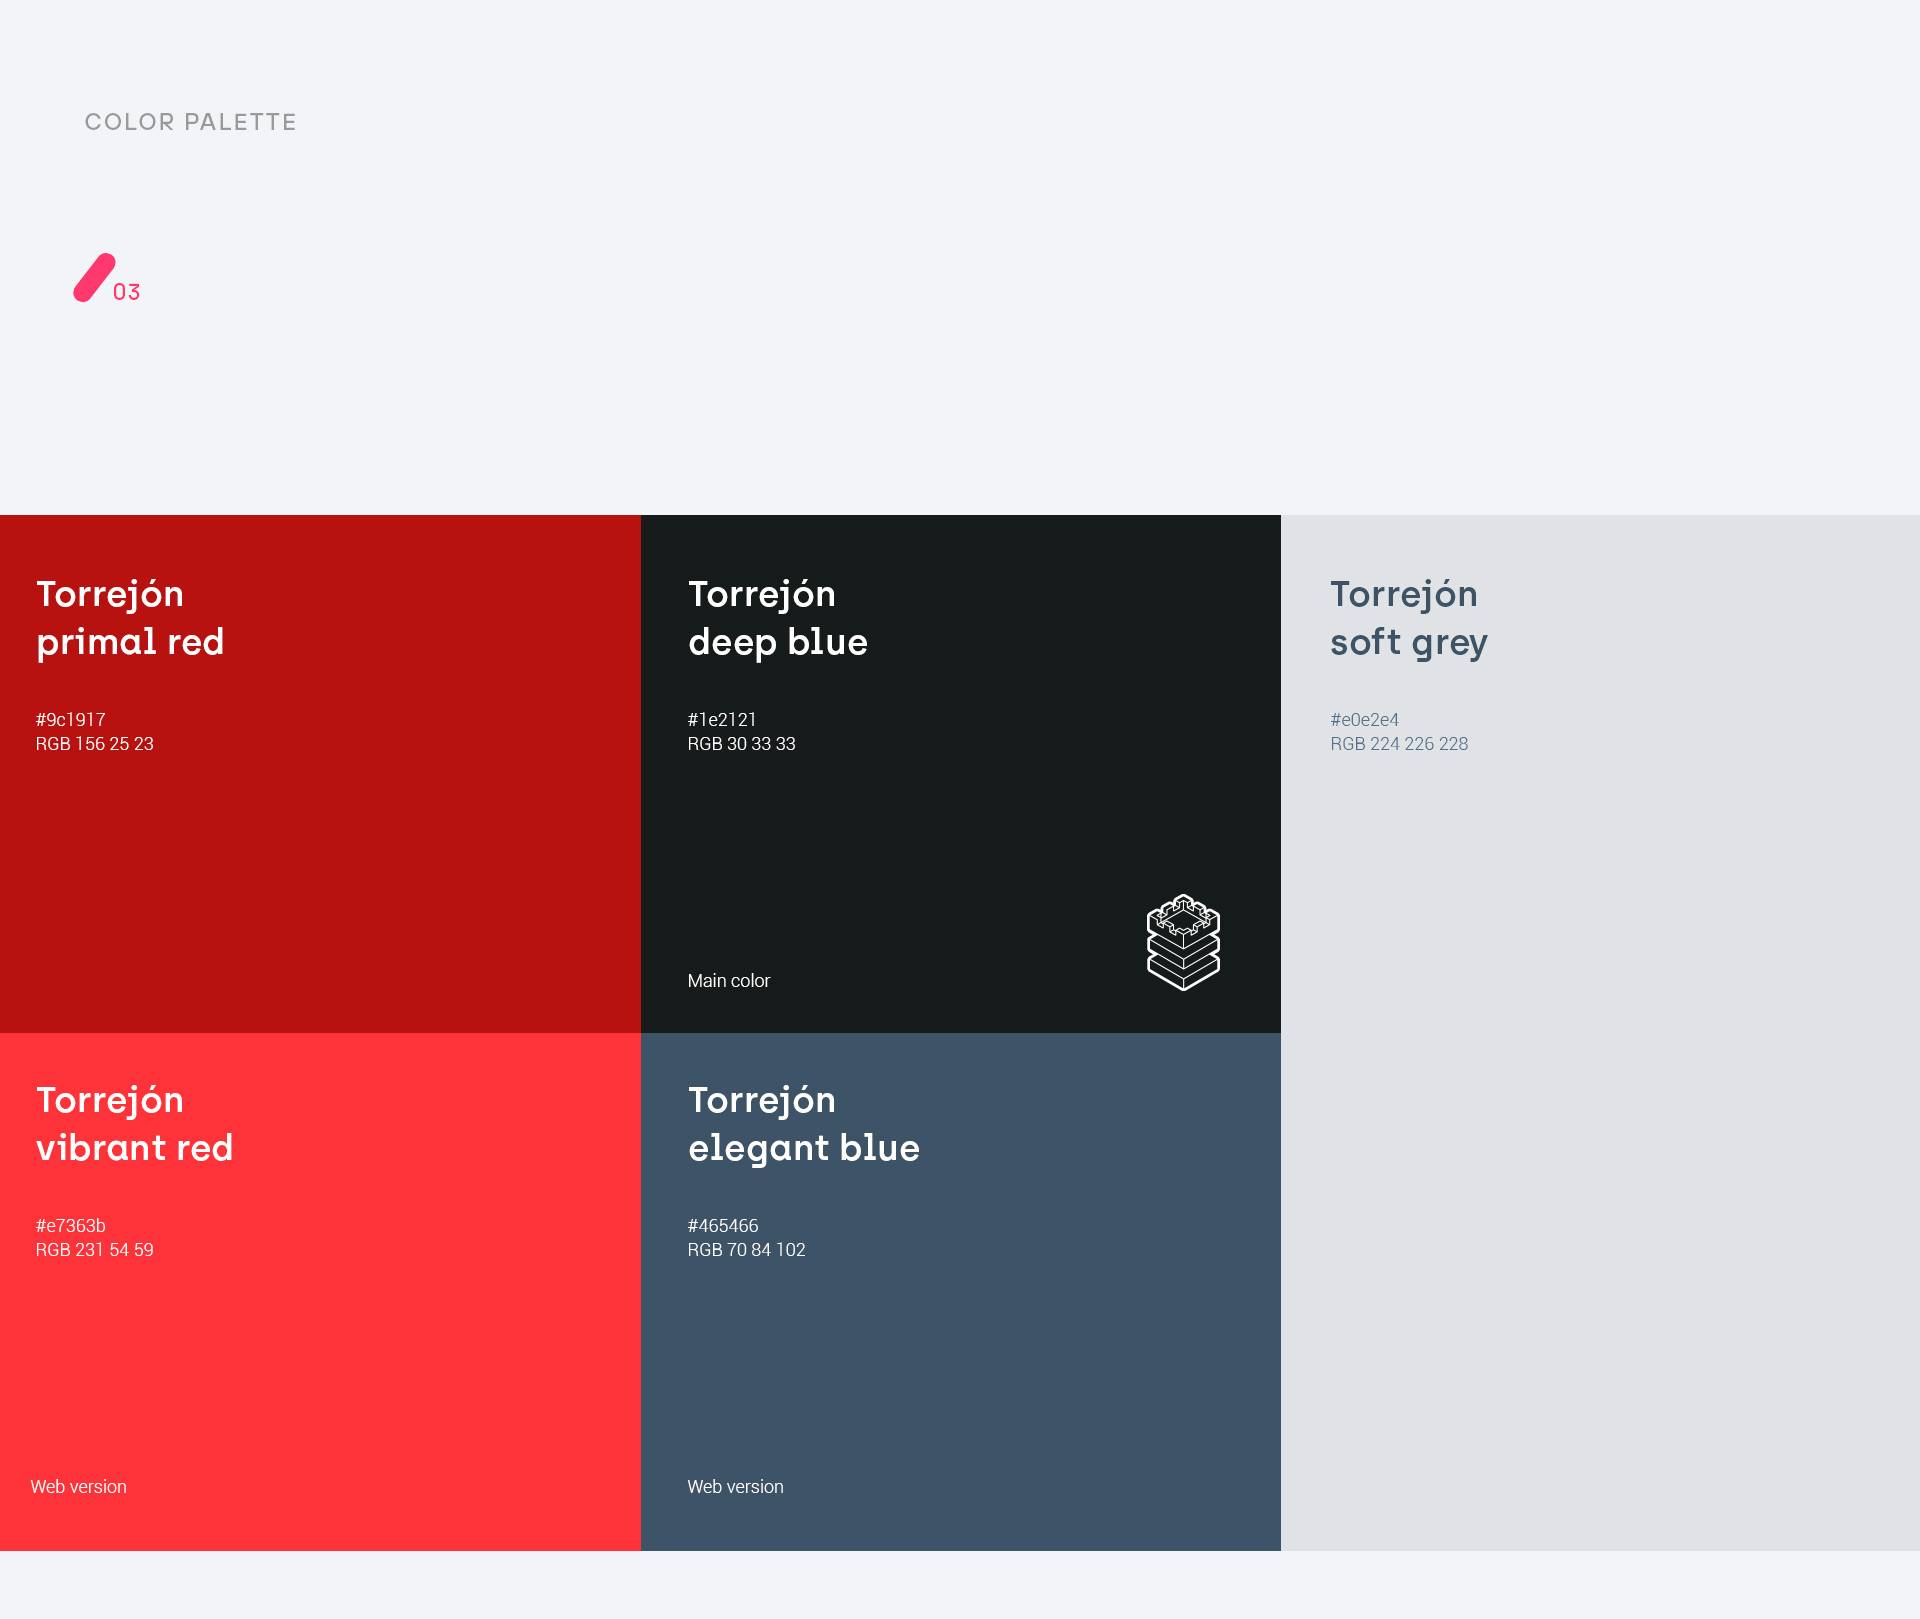Click the #1e2121 hex code
The image size is (1920, 1619).
click(x=721, y=720)
